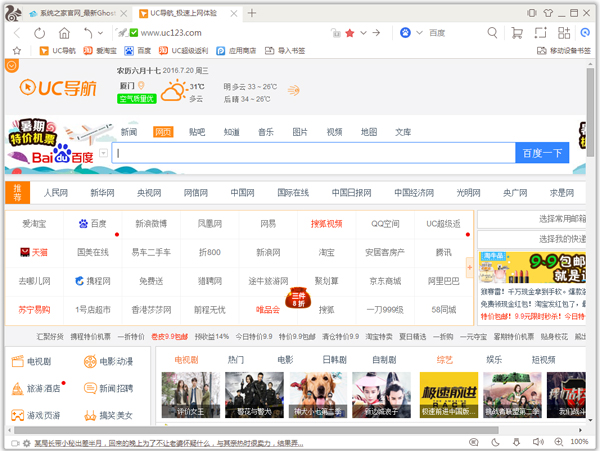The width and height of the screenshot is (600, 451).
Task: Select the 地图 search category
Action: coord(369,132)
